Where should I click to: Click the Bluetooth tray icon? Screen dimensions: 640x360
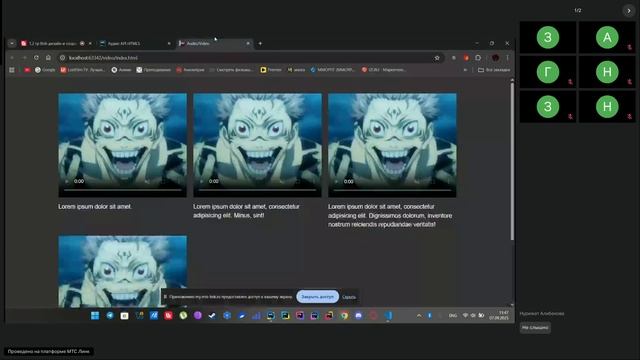429,316
